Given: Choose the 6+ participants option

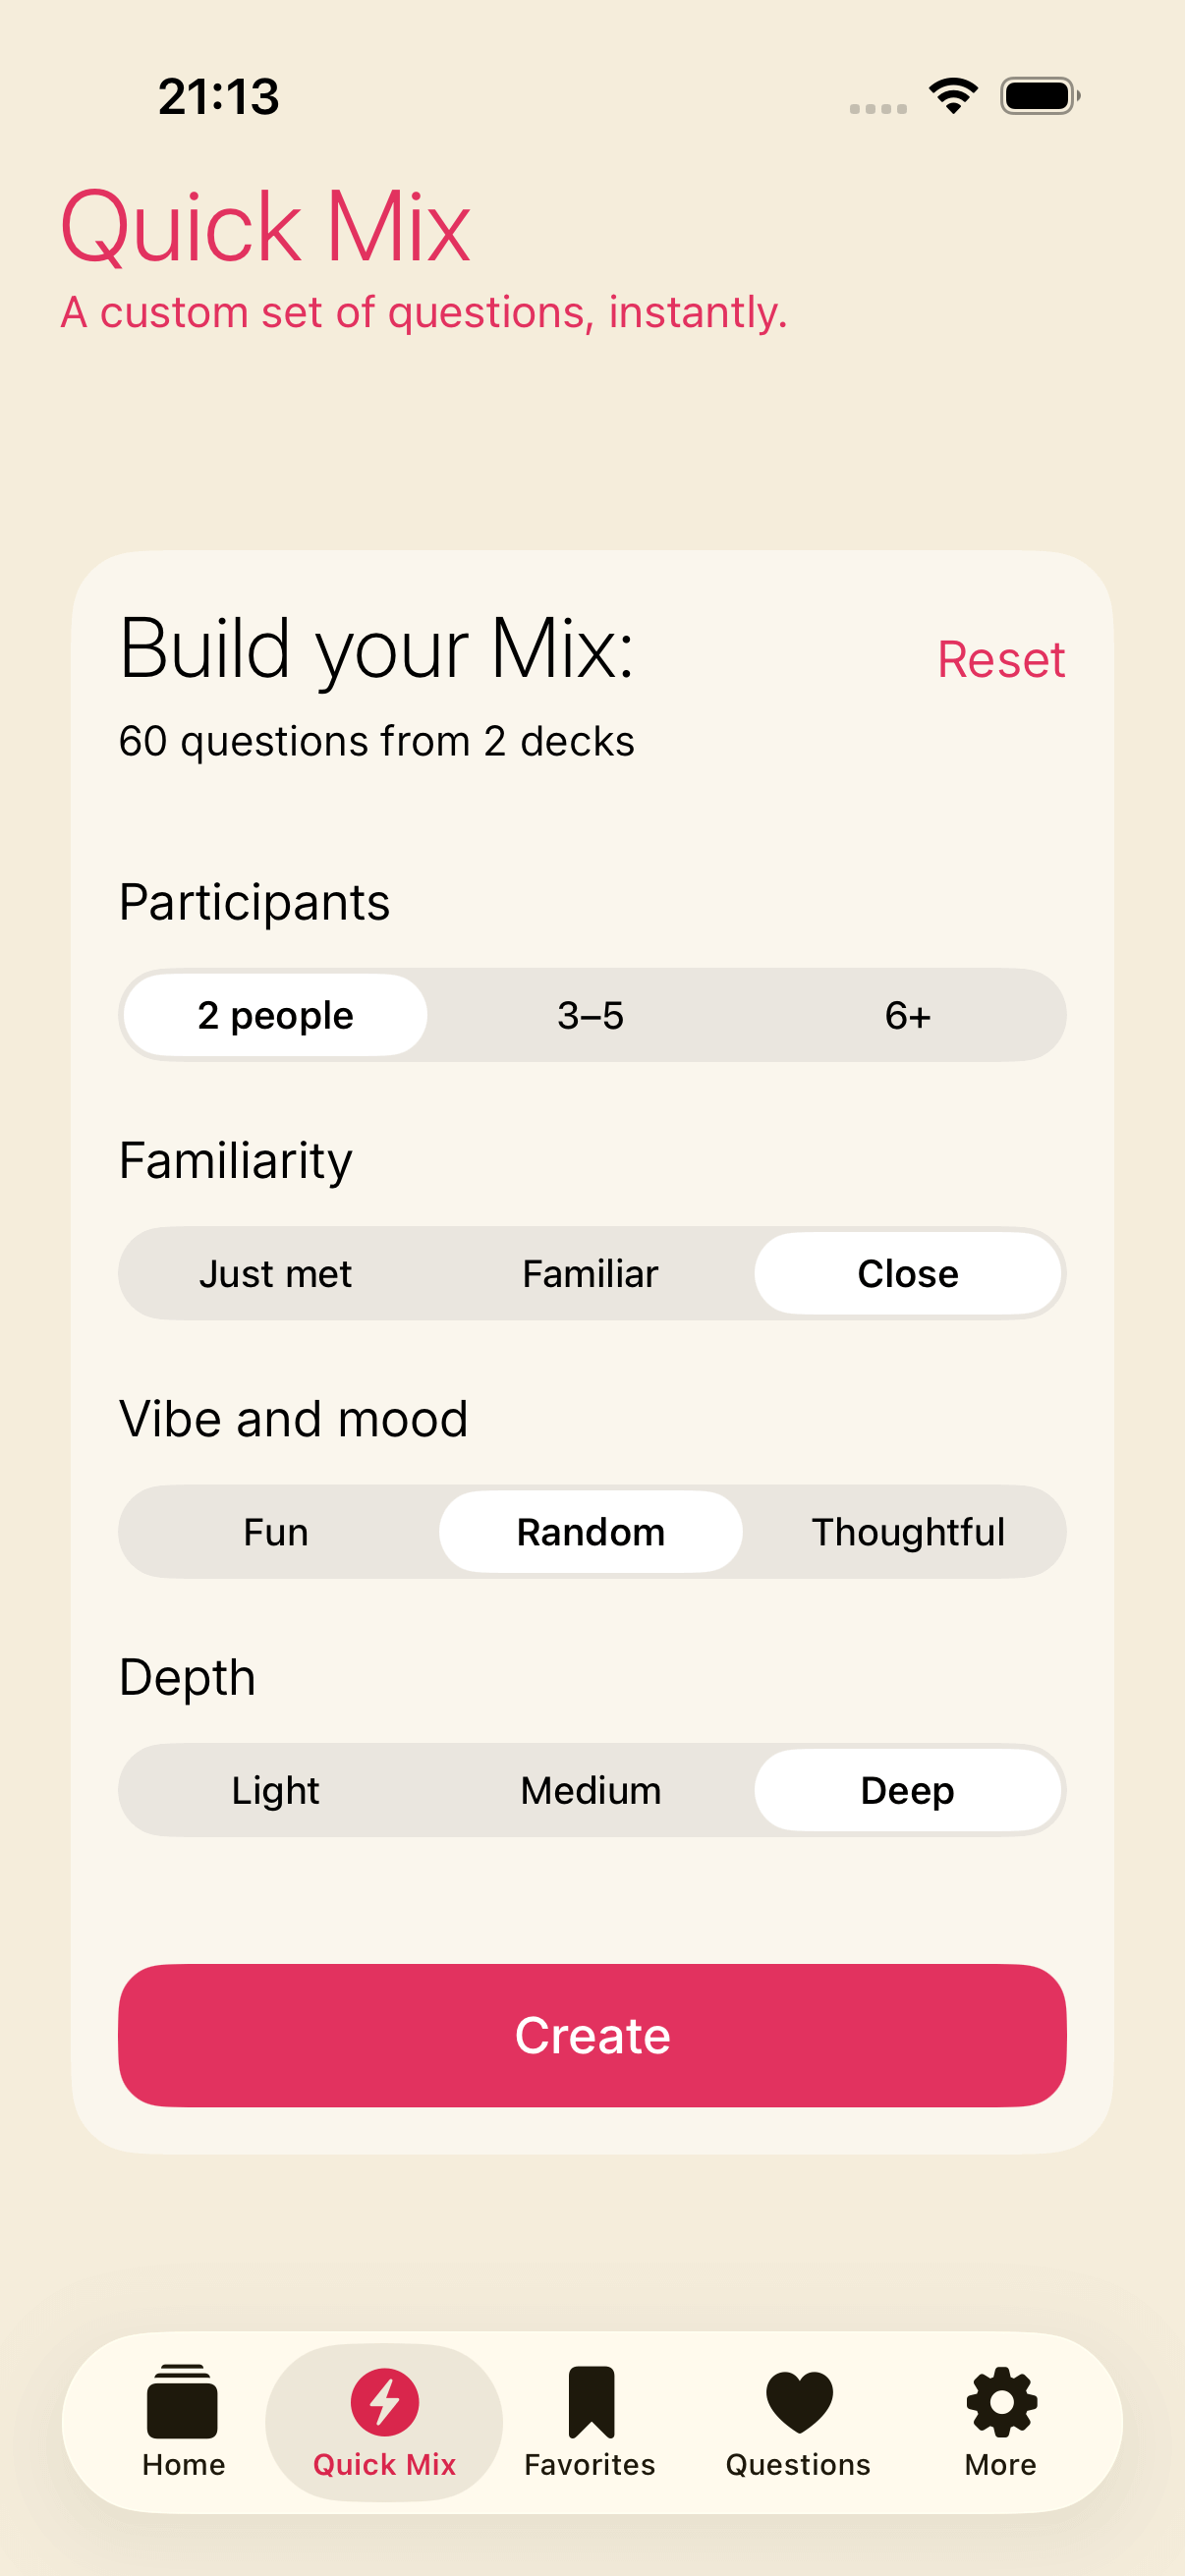Looking at the screenshot, I should click(x=907, y=1016).
